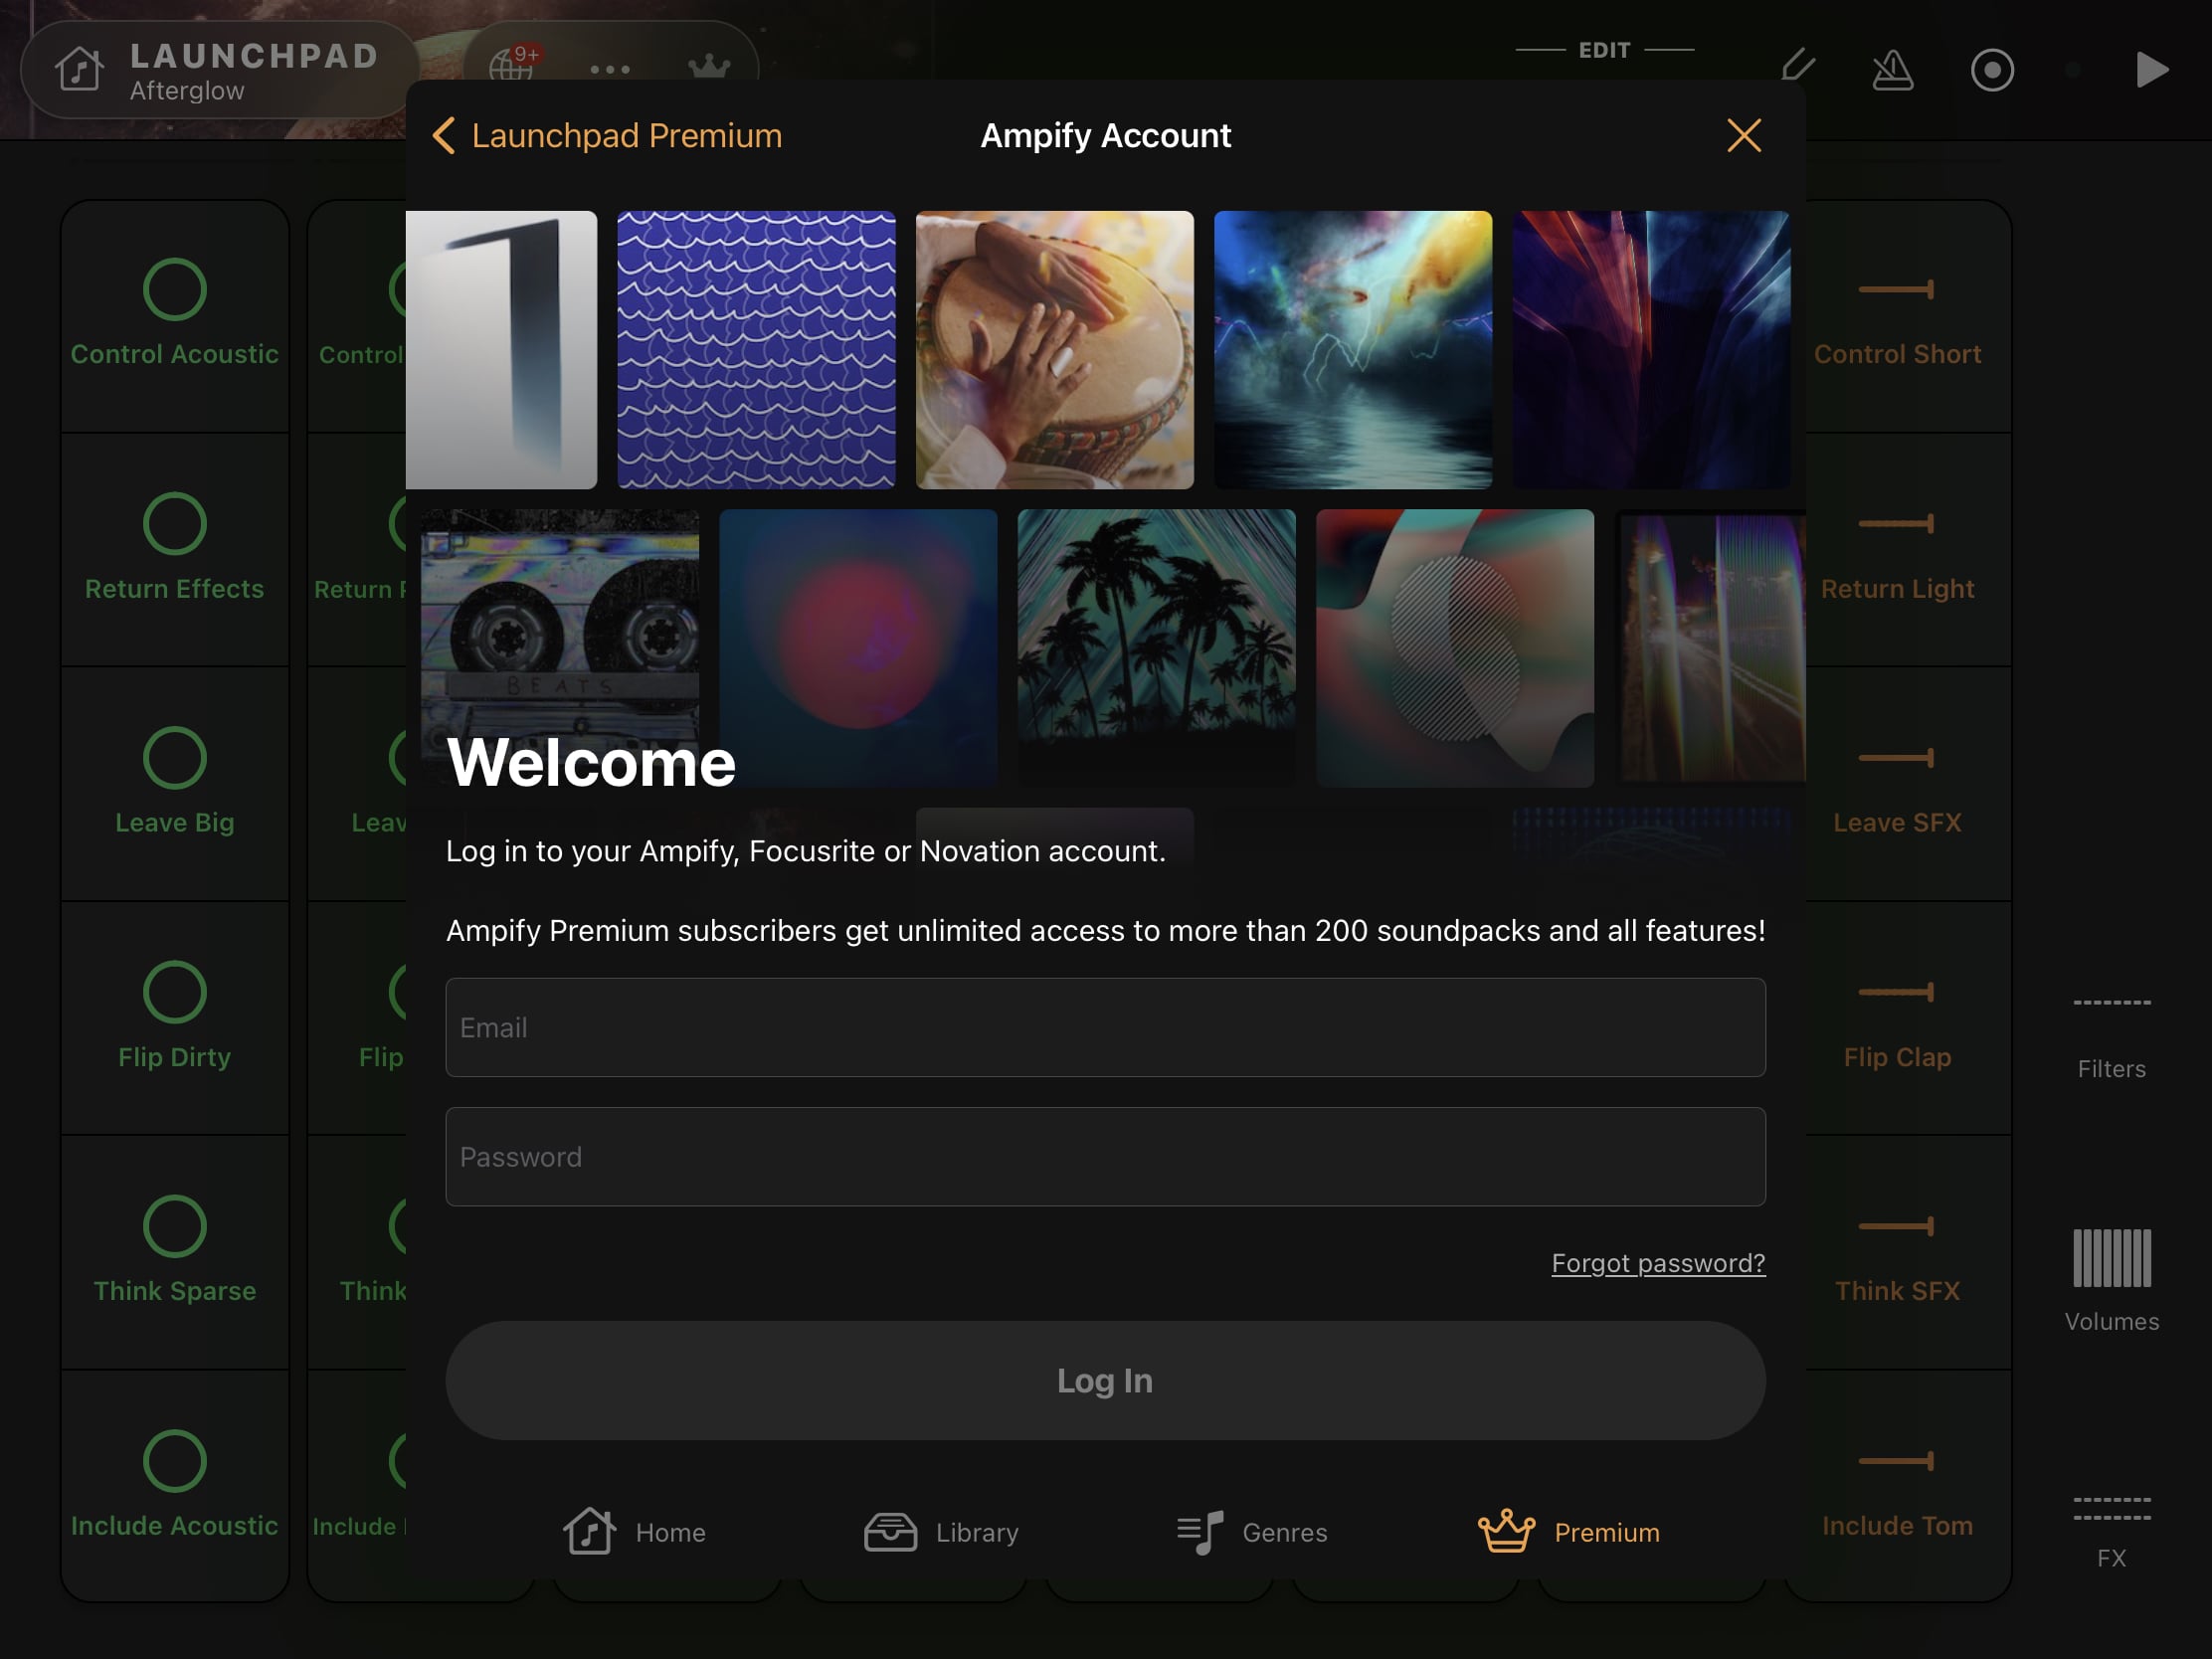This screenshot has width=2212, height=1659.
Task: Trigger the Return Effects pad
Action: tap(175, 550)
